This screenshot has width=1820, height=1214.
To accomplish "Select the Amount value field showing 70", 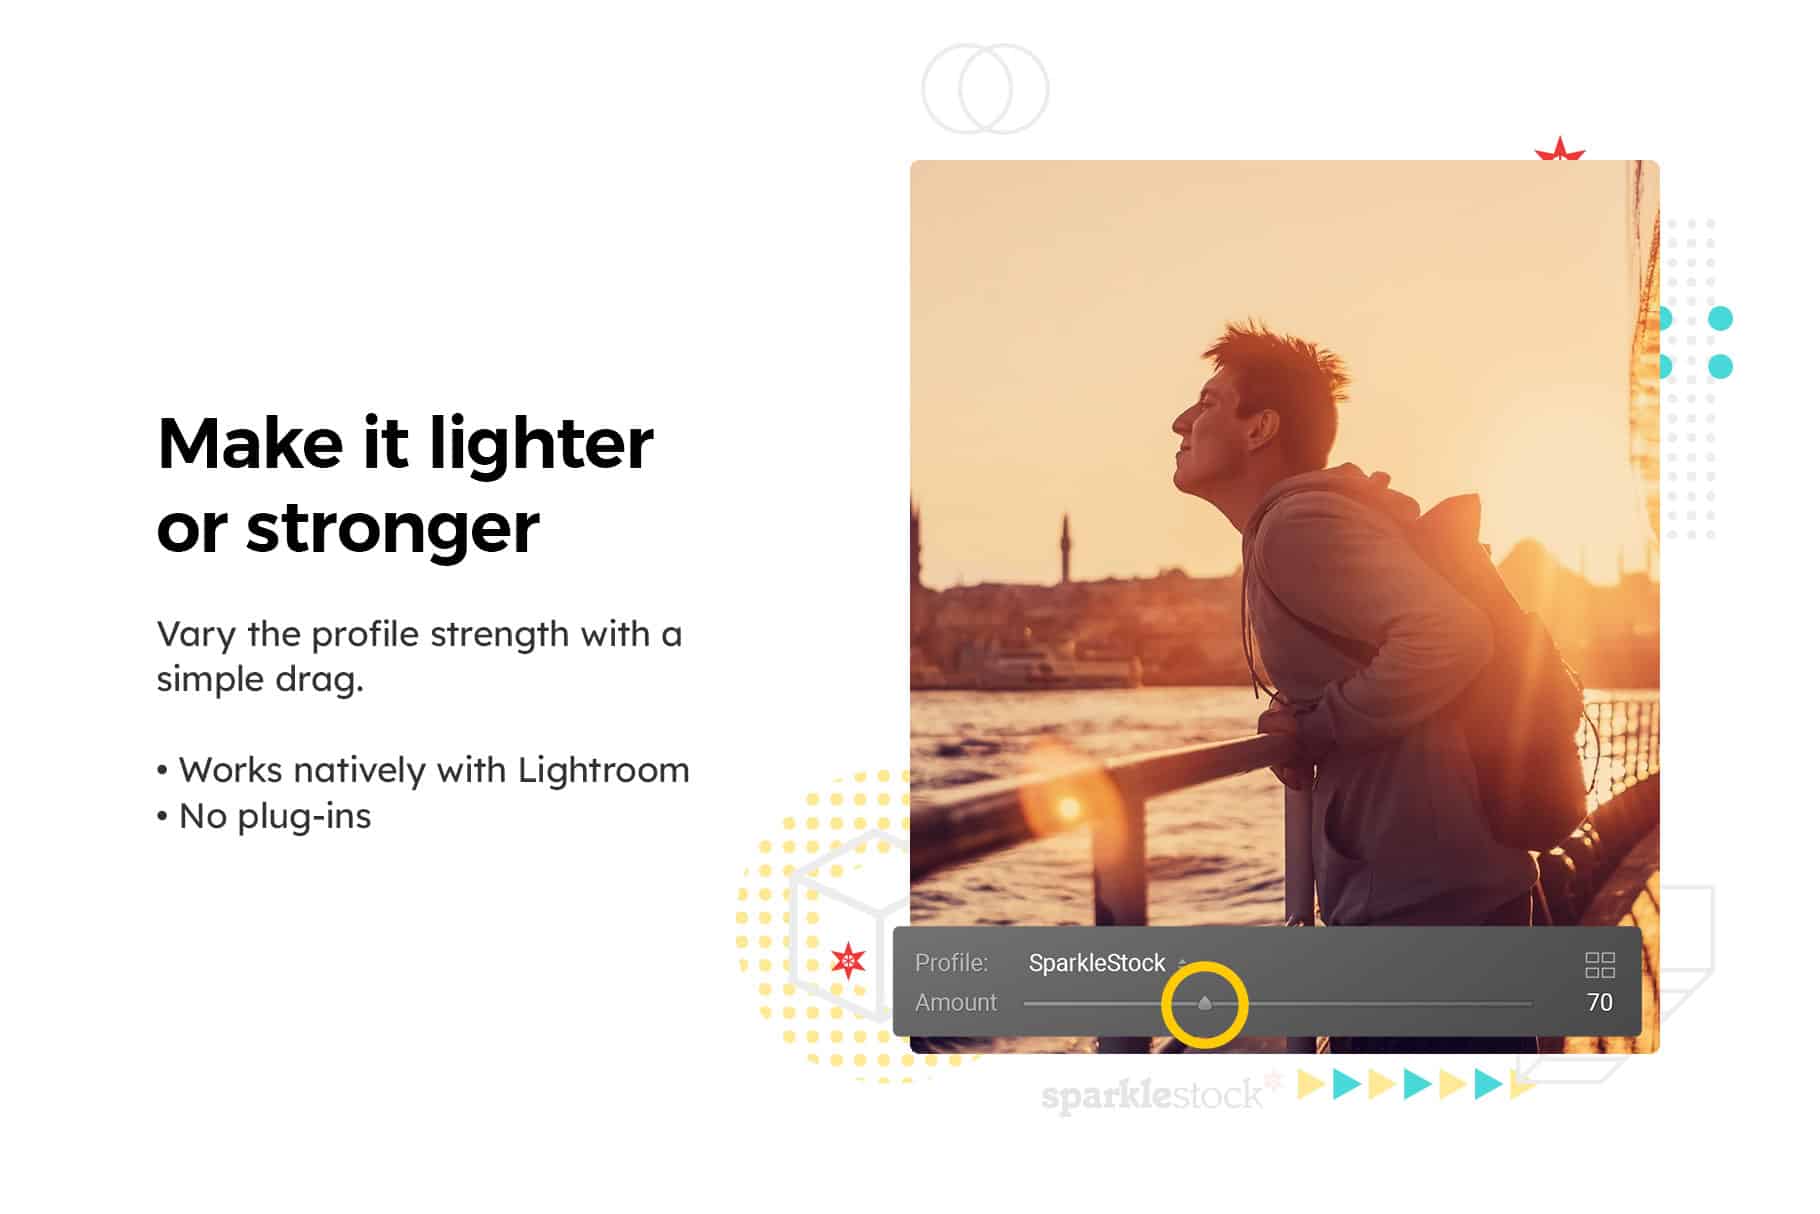I will coord(1599,1002).
